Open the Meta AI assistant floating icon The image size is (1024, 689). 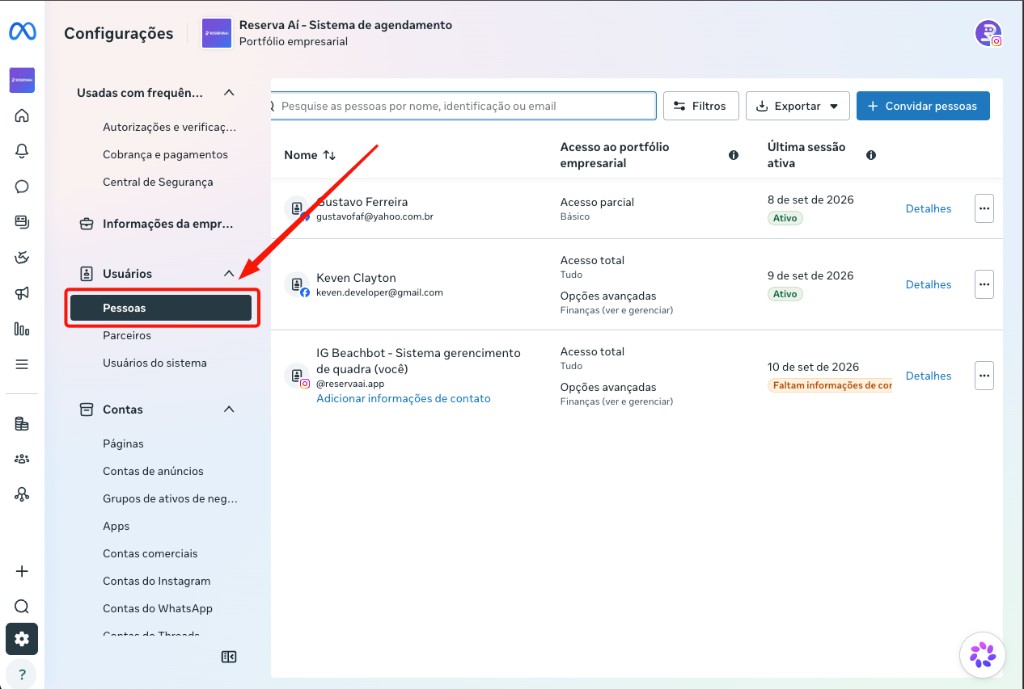tap(982, 654)
